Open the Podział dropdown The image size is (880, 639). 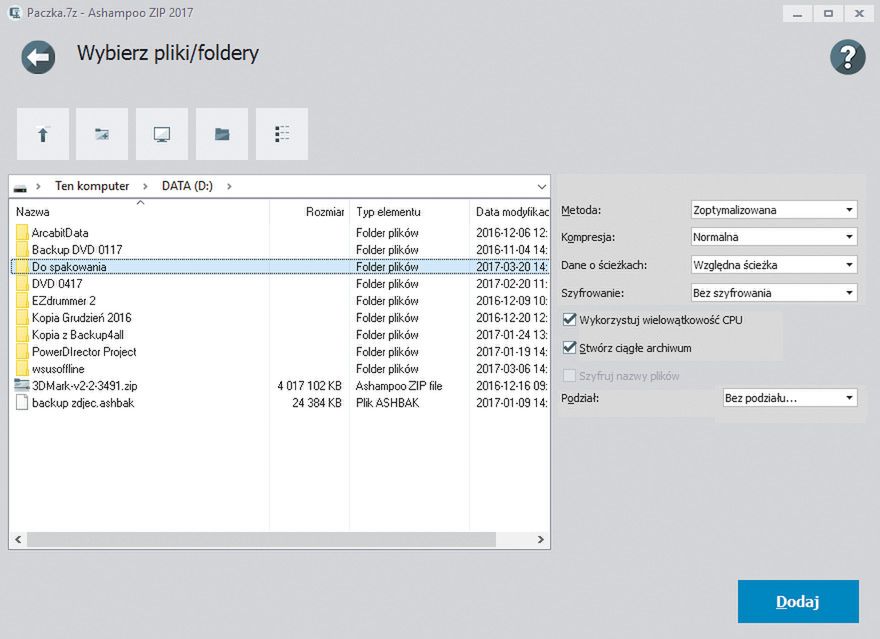[790, 398]
